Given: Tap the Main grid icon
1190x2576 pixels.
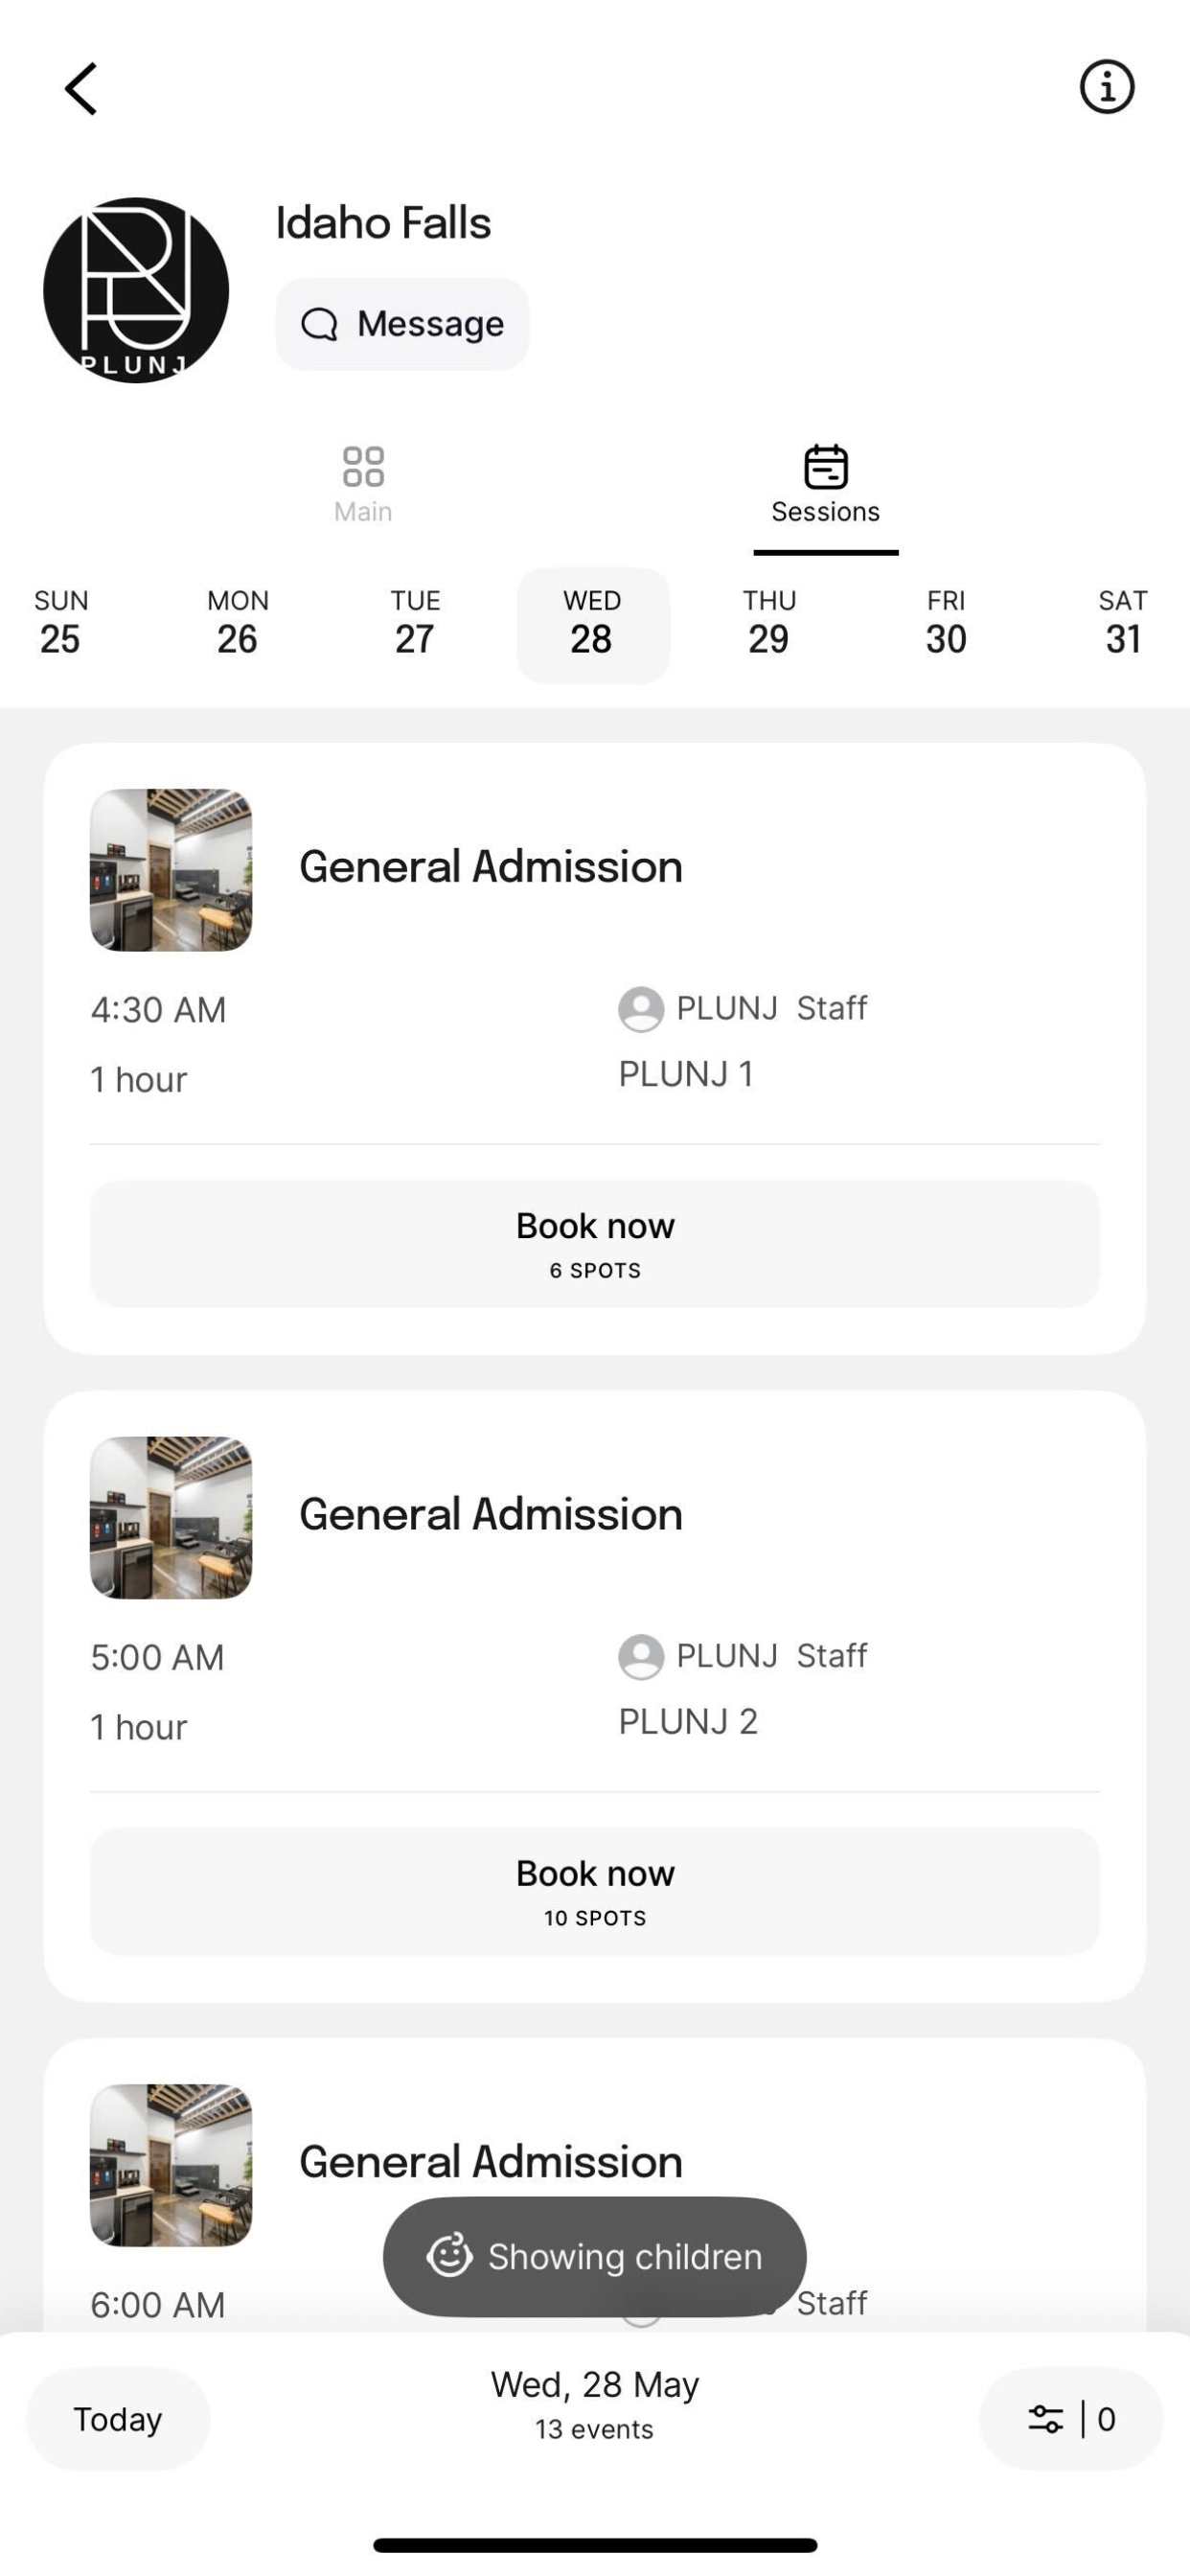Looking at the screenshot, I should click(363, 466).
